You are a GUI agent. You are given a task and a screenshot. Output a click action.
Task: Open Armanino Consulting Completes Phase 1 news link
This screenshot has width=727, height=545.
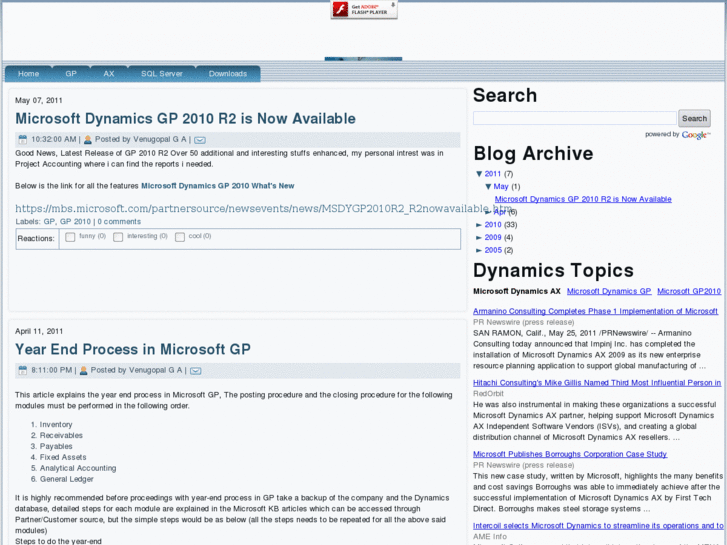point(595,311)
